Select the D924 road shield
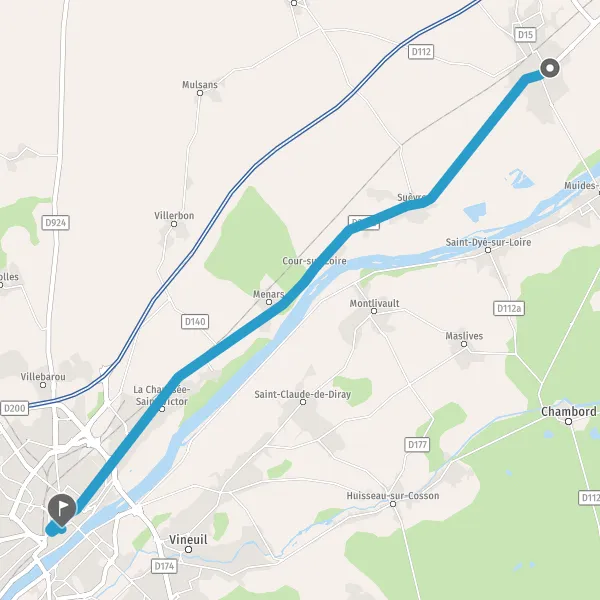This screenshot has height=600, width=600. tap(55, 222)
